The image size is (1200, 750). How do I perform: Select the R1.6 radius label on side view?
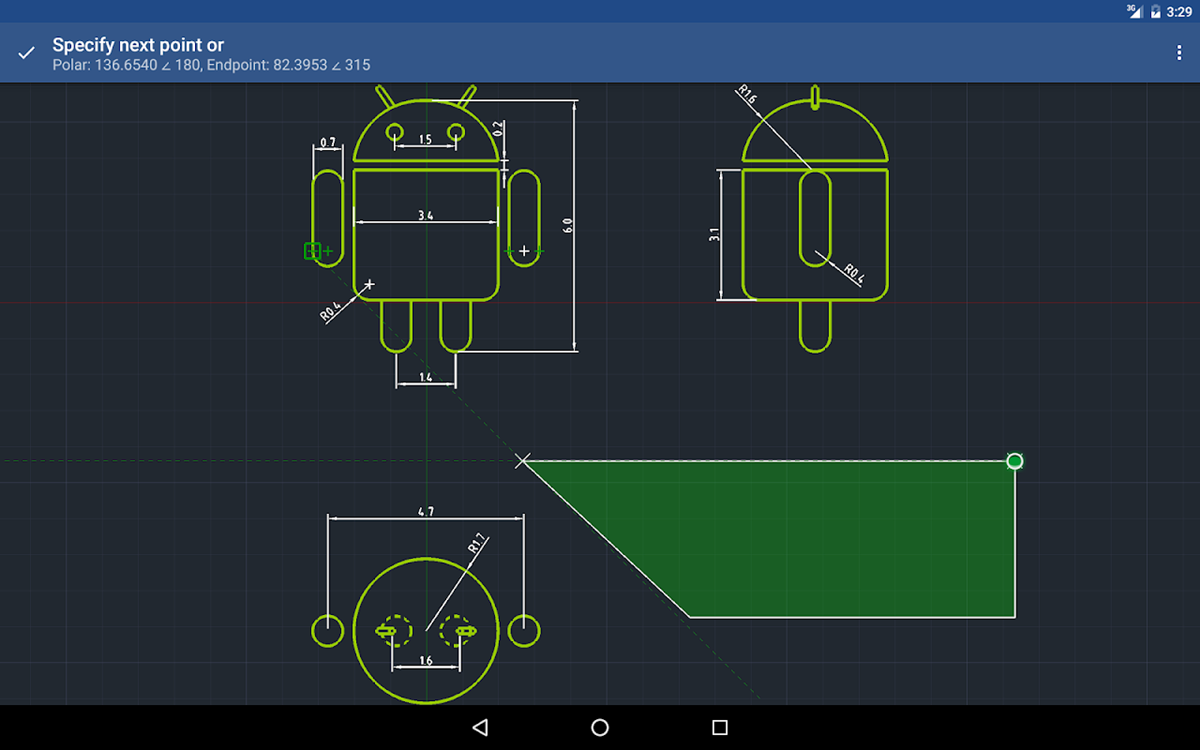pos(747,95)
